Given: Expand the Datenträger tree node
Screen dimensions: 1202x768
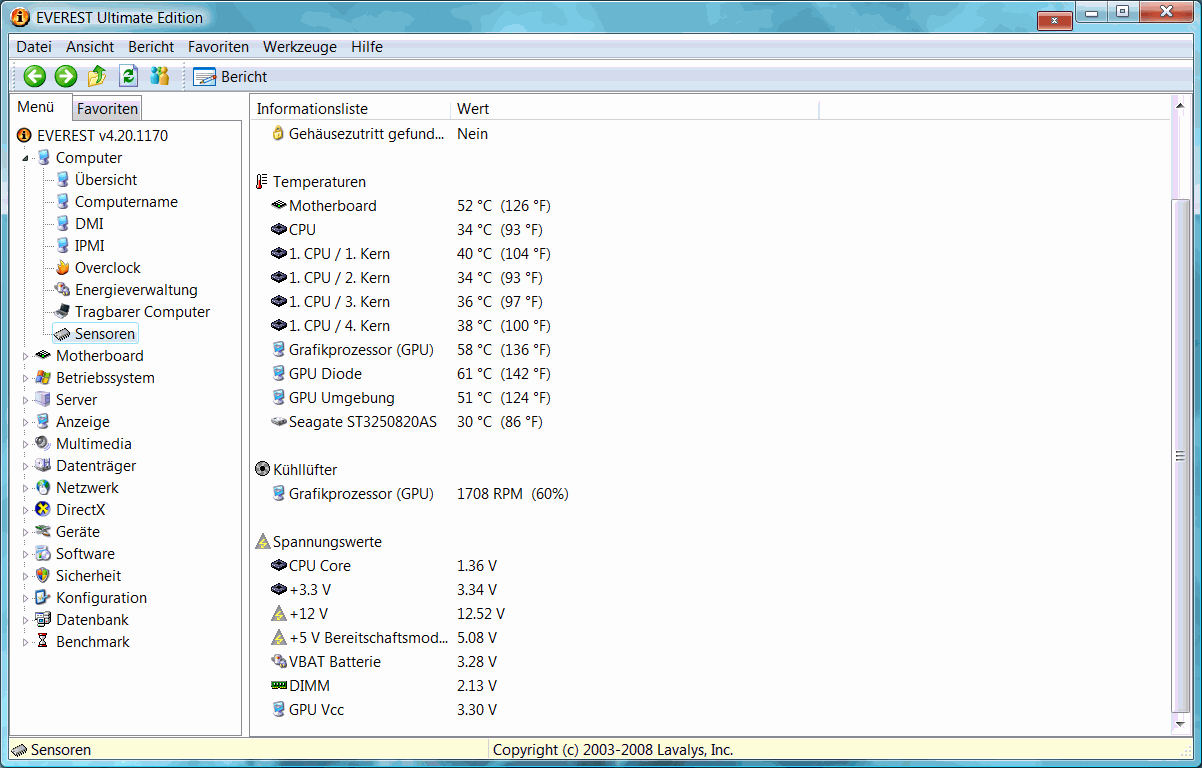Looking at the screenshot, I should point(25,466).
